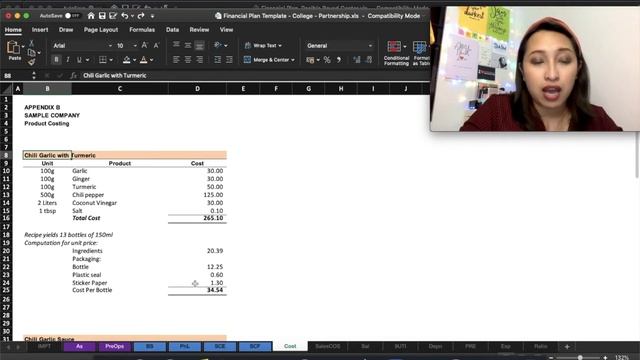Select the Cost Per Bottle value 34.54

pyautogui.click(x=197, y=290)
